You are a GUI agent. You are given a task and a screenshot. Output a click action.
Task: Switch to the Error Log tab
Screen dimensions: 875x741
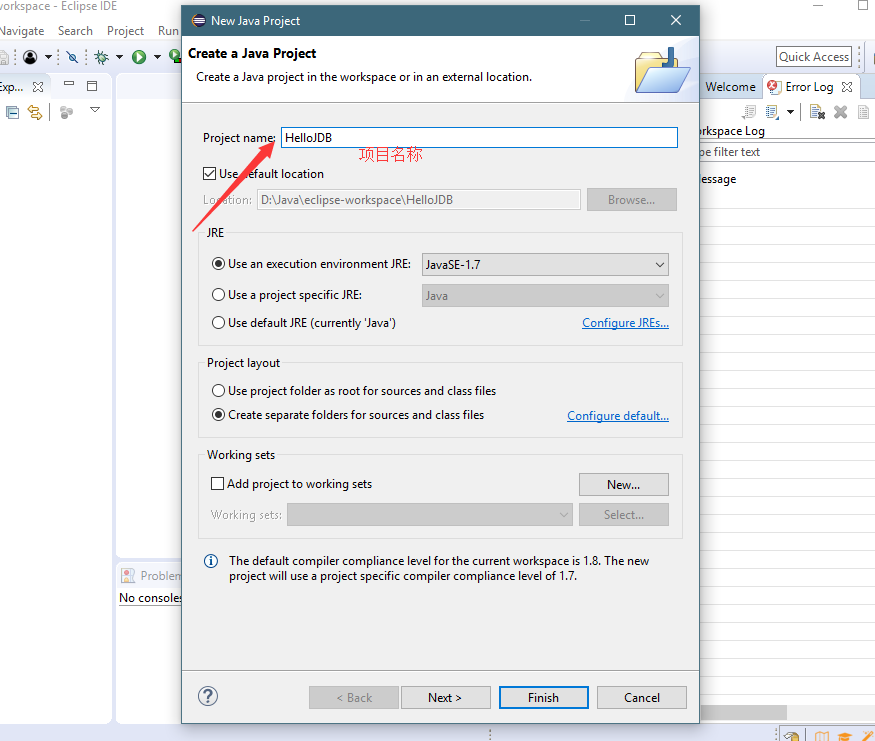tap(809, 87)
